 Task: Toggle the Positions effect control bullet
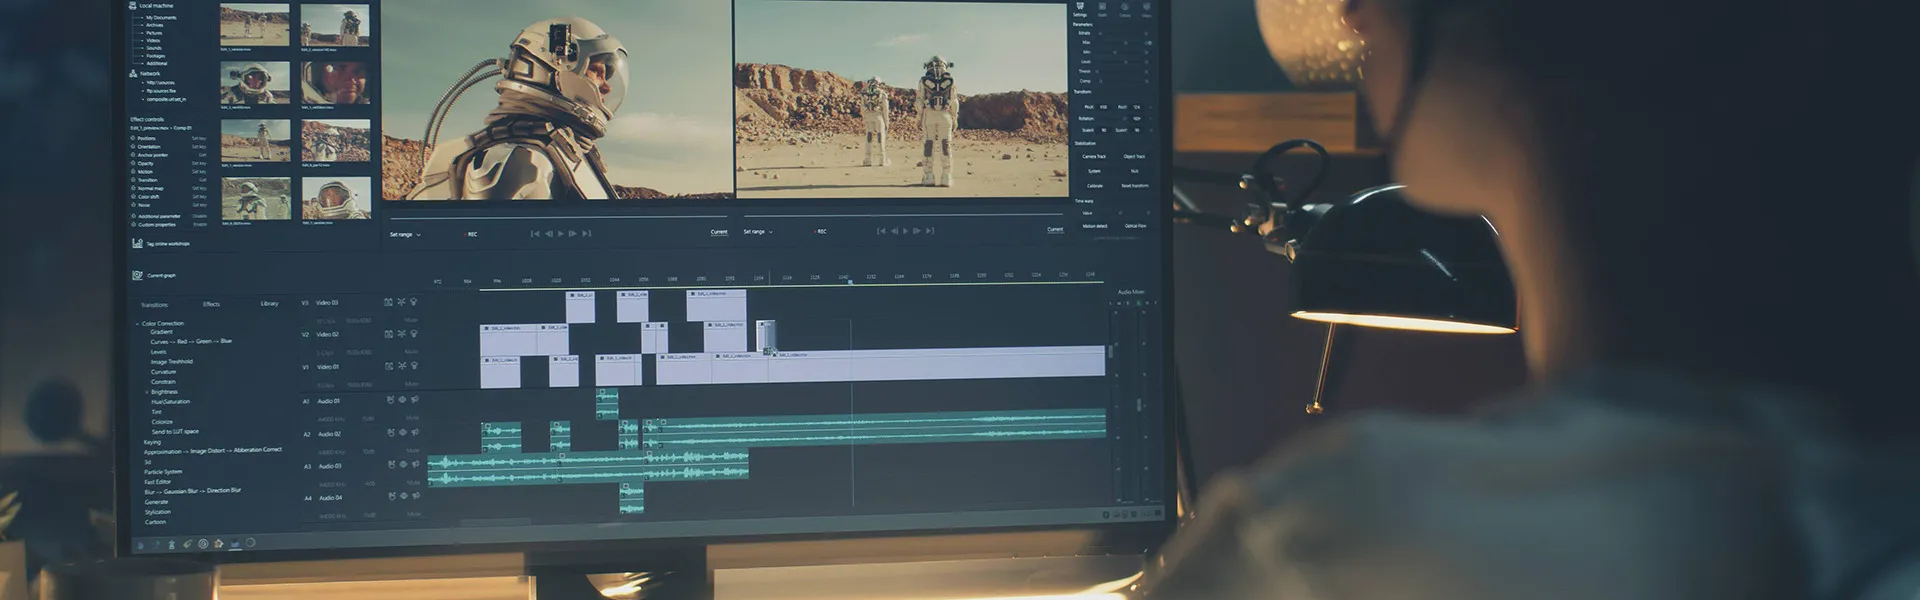[x=133, y=138]
